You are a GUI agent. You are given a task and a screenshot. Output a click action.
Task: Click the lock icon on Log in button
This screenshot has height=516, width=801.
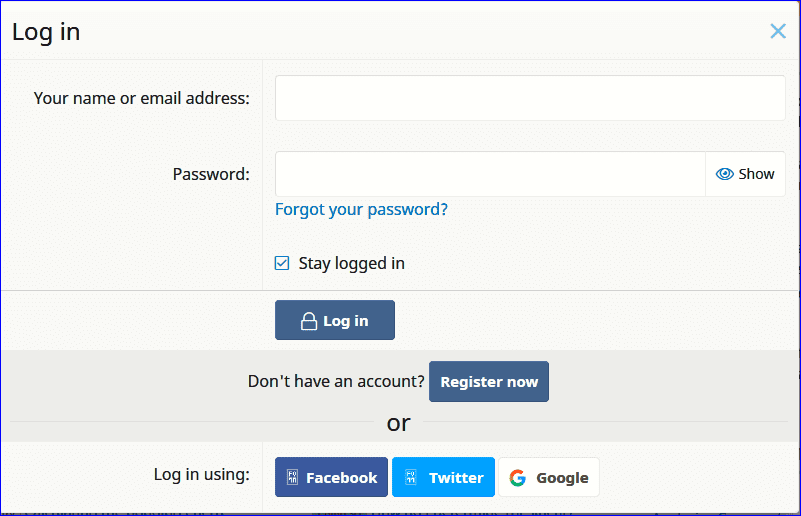point(309,321)
